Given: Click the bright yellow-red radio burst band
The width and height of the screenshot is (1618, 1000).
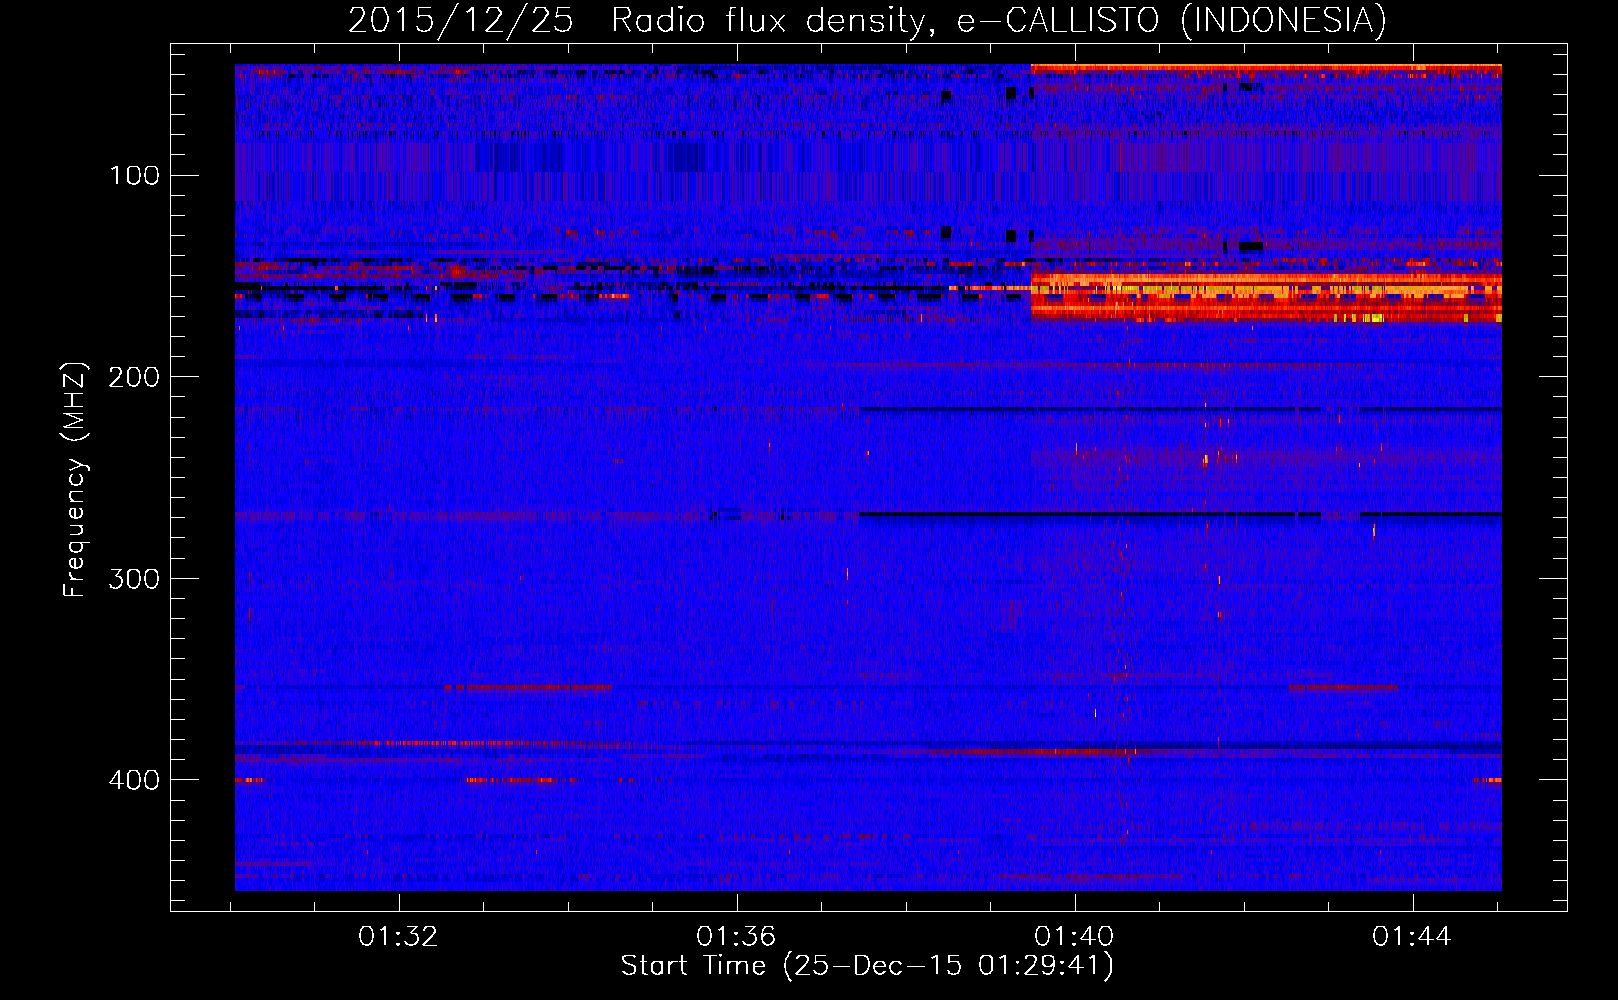Looking at the screenshot, I should click(1266, 297).
